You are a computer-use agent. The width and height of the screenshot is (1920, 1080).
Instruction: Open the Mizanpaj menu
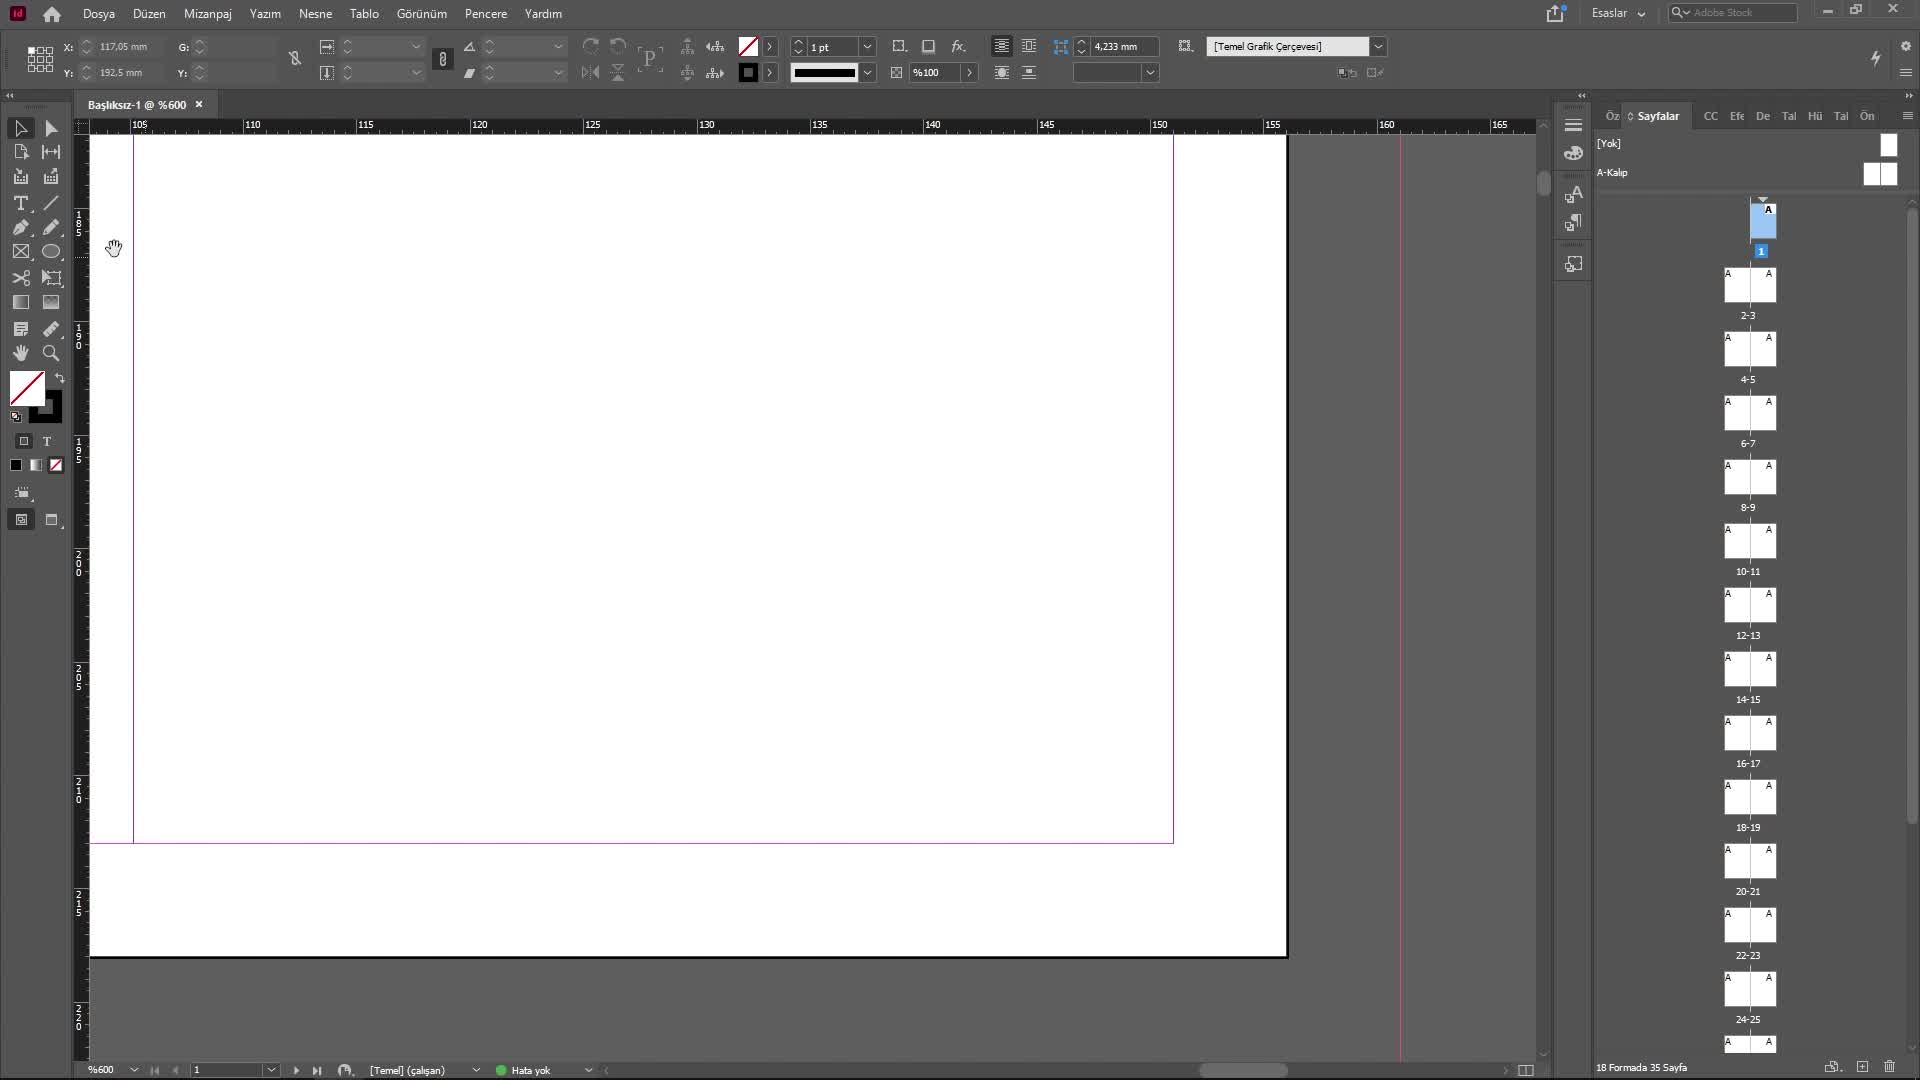click(208, 14)
